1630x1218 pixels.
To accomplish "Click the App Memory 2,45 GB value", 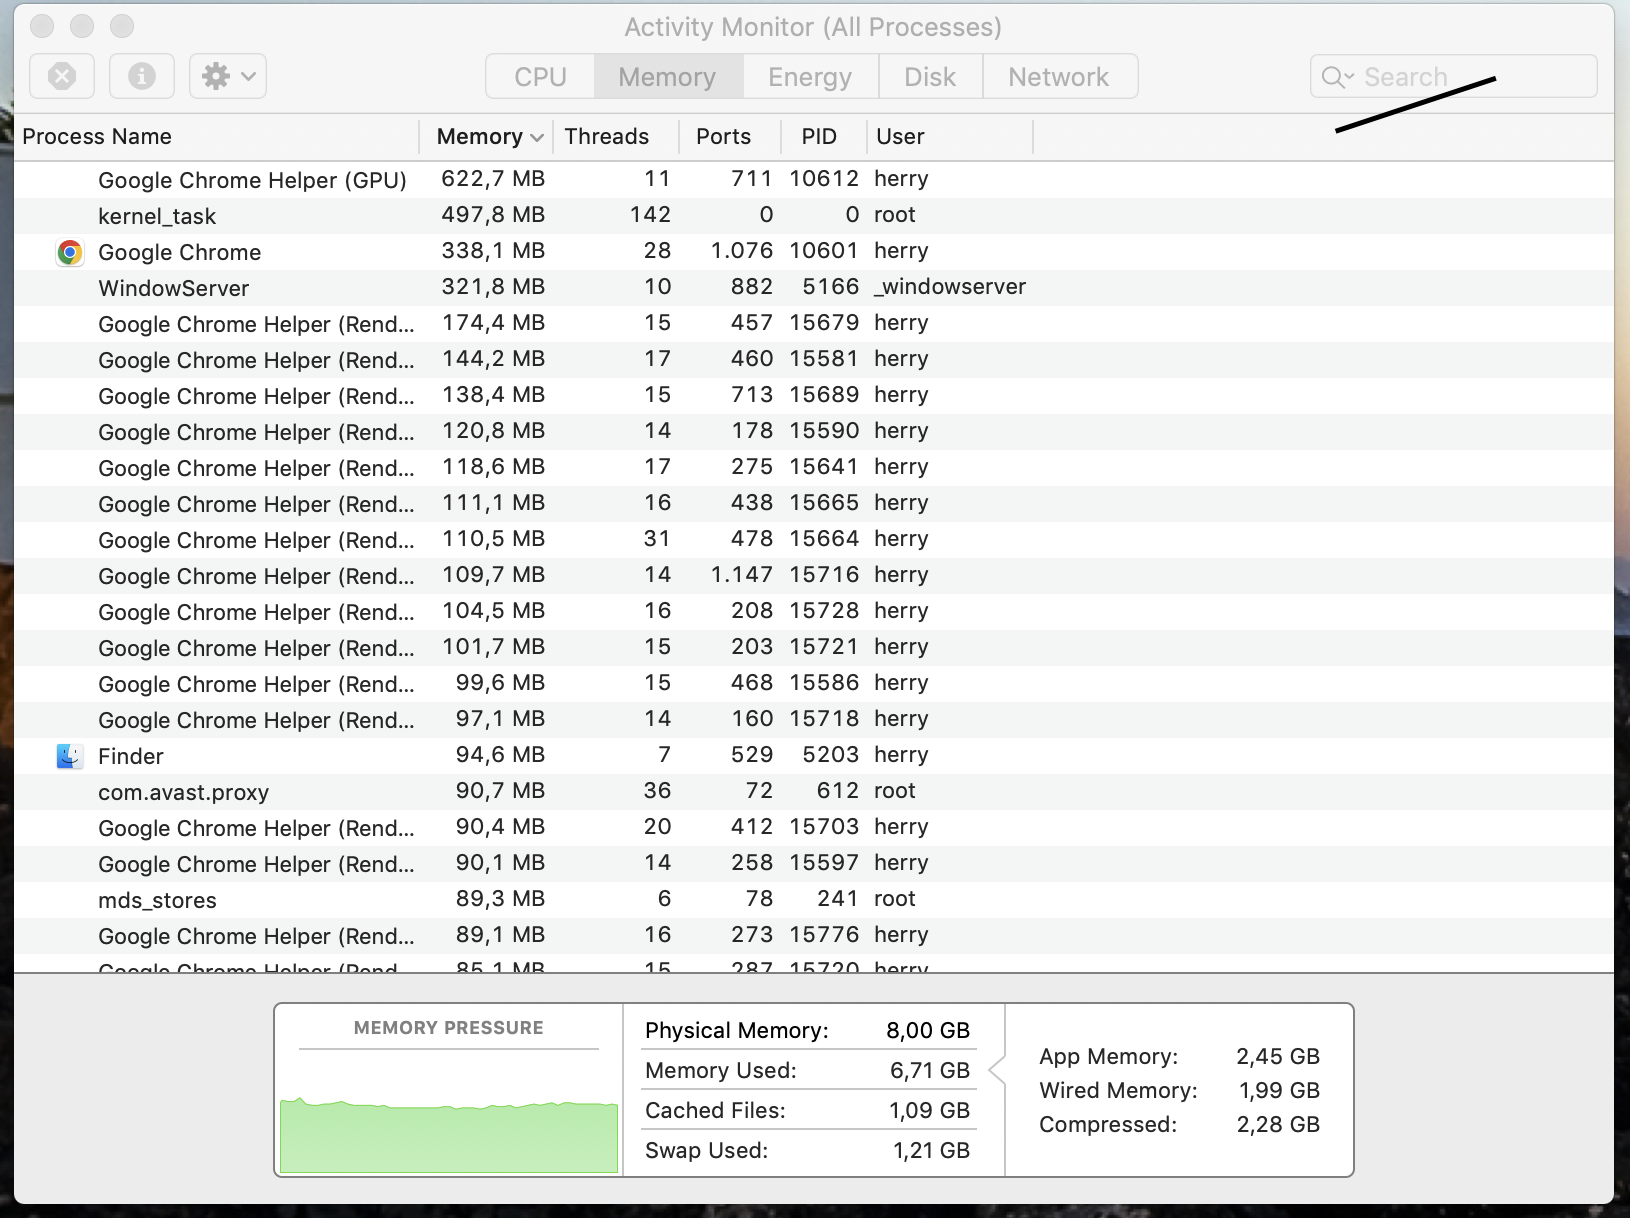I will (1278, 1057).
